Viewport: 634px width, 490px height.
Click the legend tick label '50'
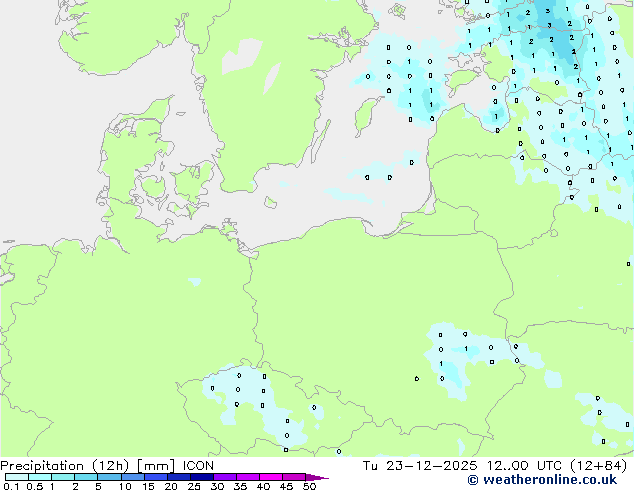(309, 486)
